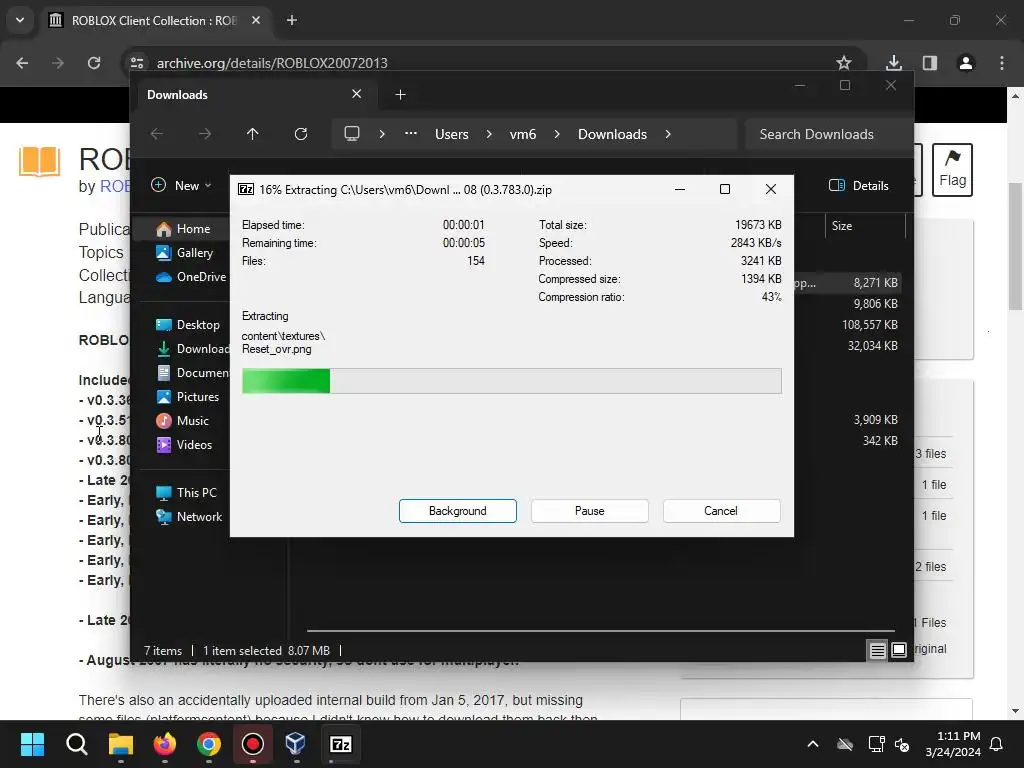This screenshot has height=768, width=1024.
Task: Expand chevron after the PC icon in address bar
Action: (x=382, y=134)
